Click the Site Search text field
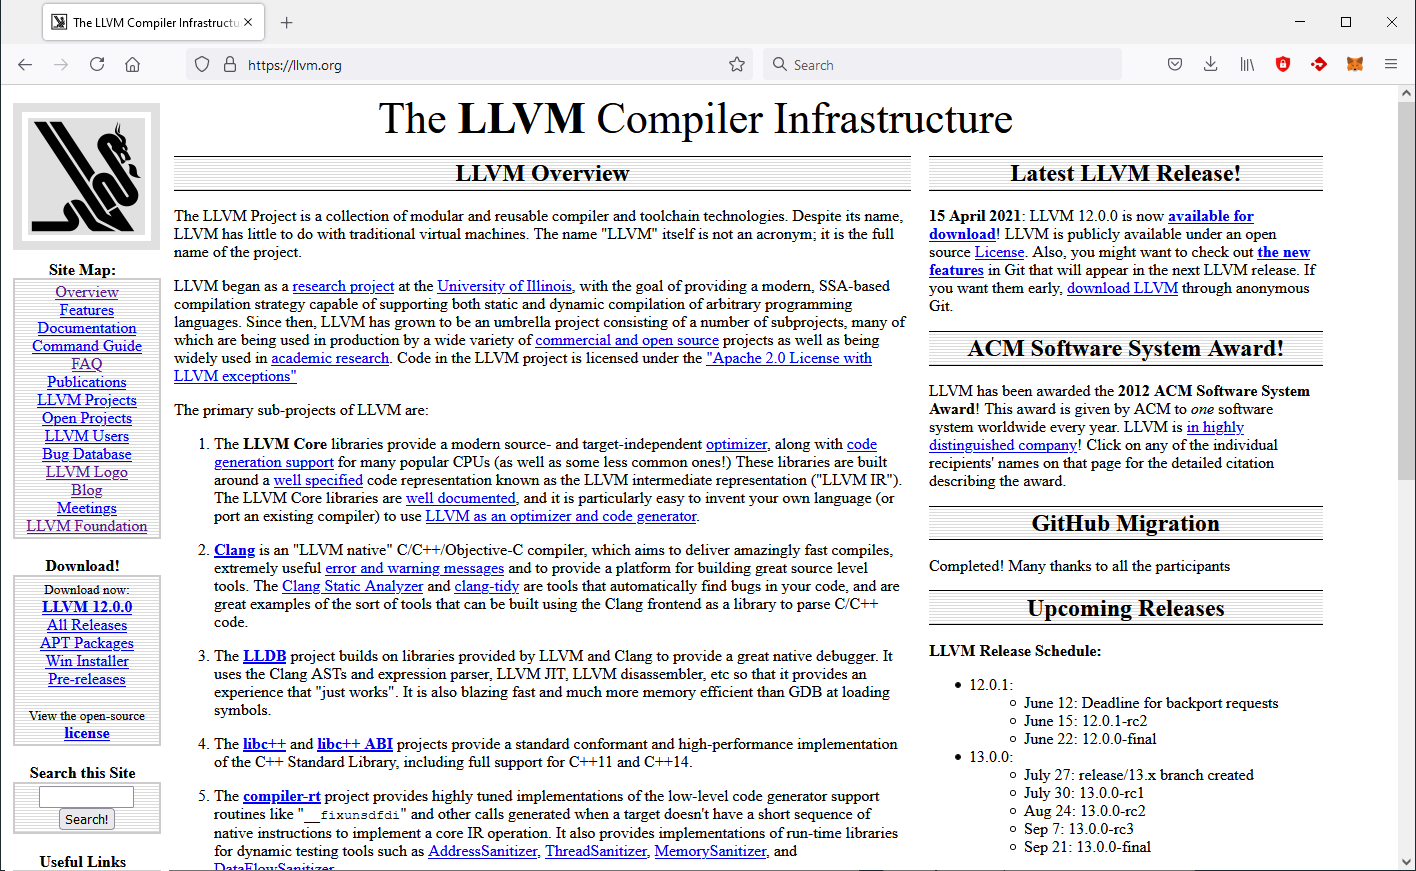This screenshot has height=871, width=1416. [x=86, y=796]
